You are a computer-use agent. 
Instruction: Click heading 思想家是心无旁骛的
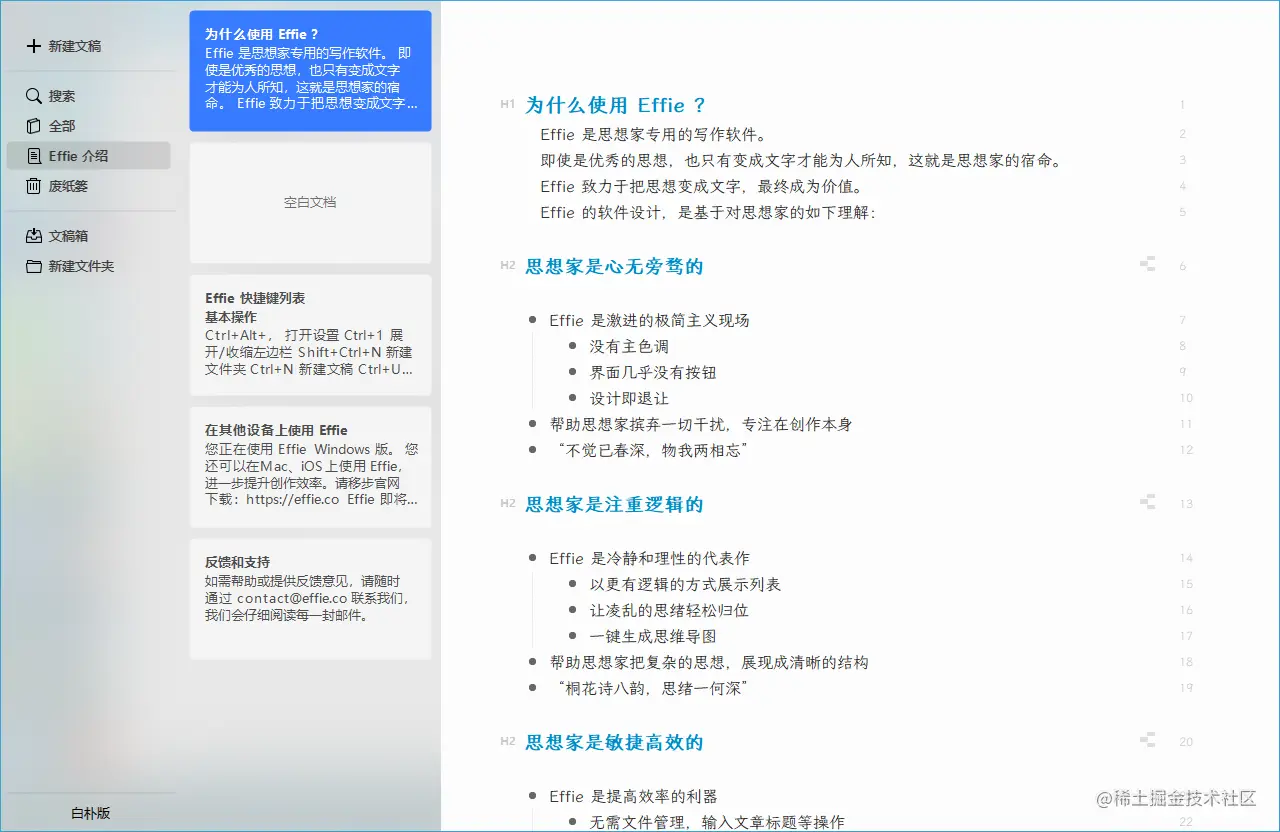click(x=615, y=266)
